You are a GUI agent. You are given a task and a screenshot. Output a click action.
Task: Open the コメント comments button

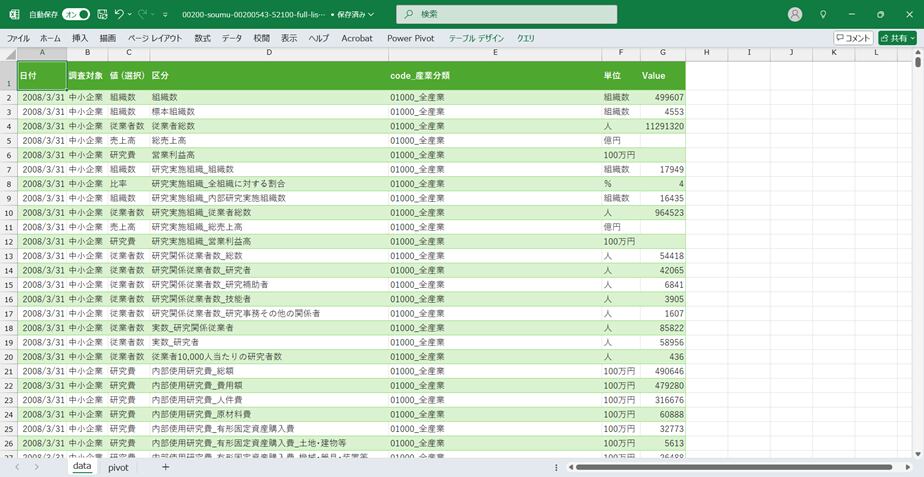click(853, 38)
